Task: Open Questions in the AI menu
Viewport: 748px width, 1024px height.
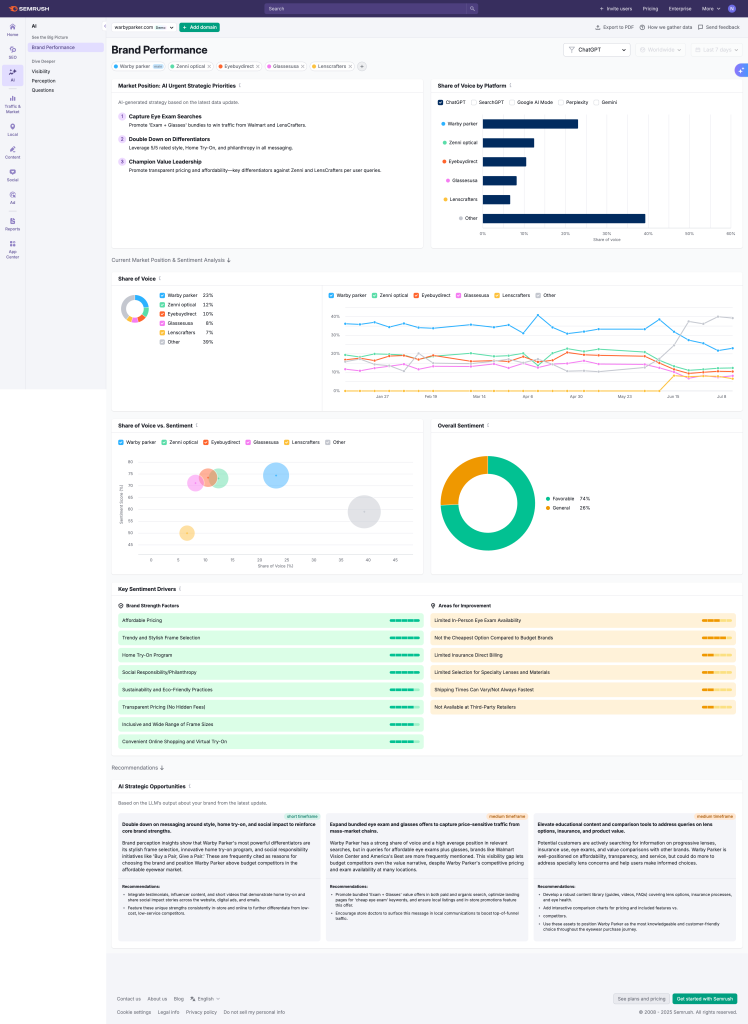Action: (43, 90)
